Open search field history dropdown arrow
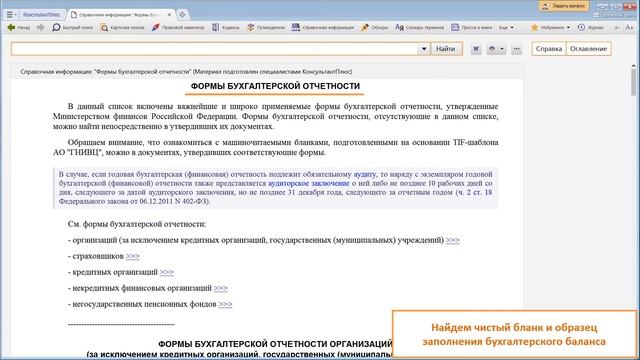 pyautogui.click(x=424, y=49)
